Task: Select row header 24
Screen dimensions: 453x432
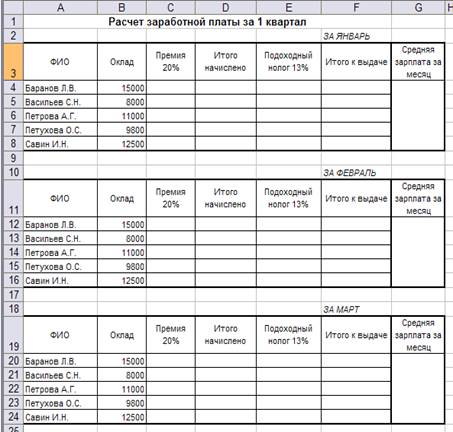Action: [x=13, y=417]
